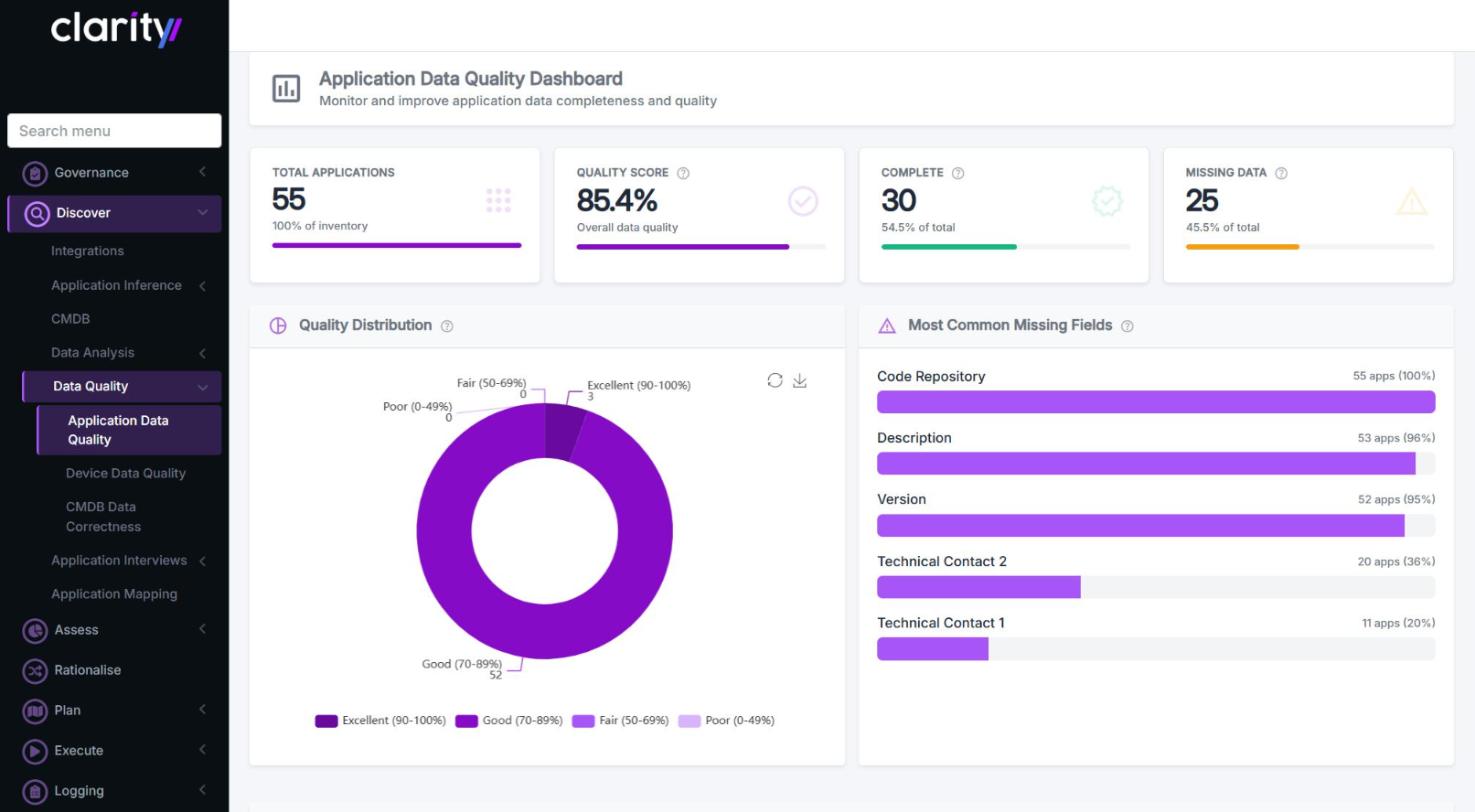1475x812 pixels.
Task: Open Missing Data help icon
Action: click(x=1282, y=173)
